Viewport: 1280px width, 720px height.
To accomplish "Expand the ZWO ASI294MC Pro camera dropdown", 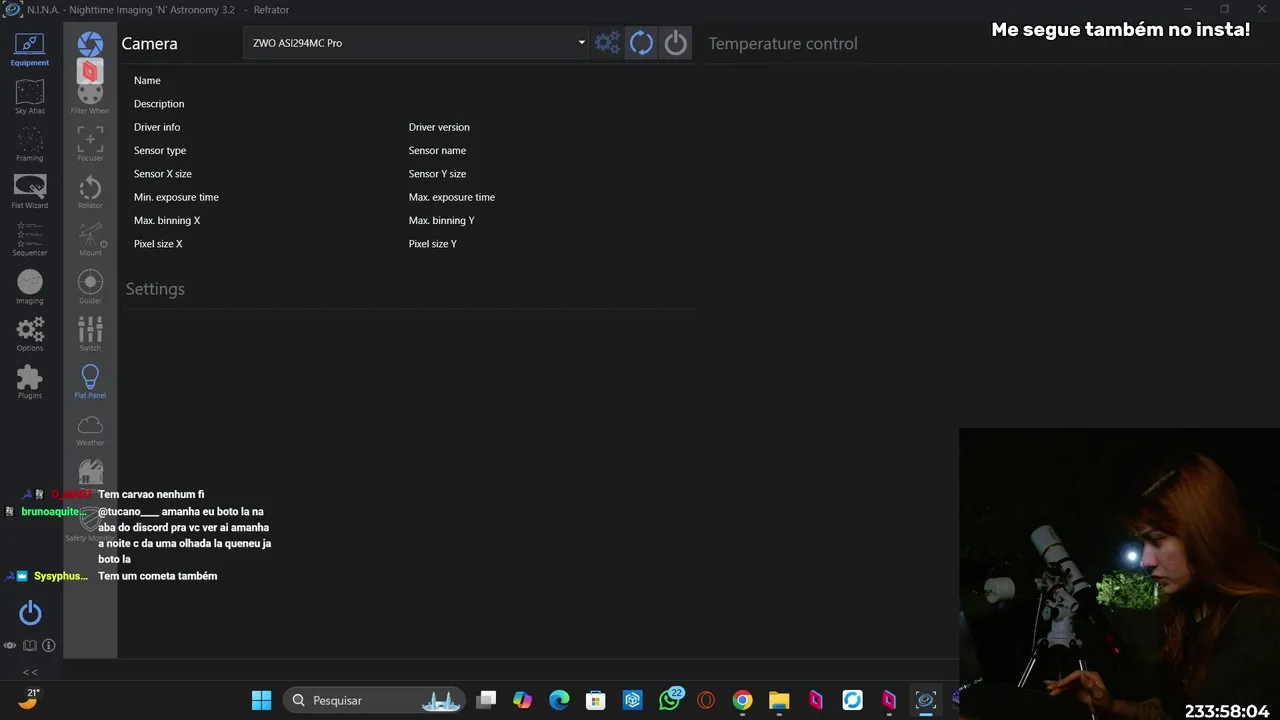I will 416,43.
